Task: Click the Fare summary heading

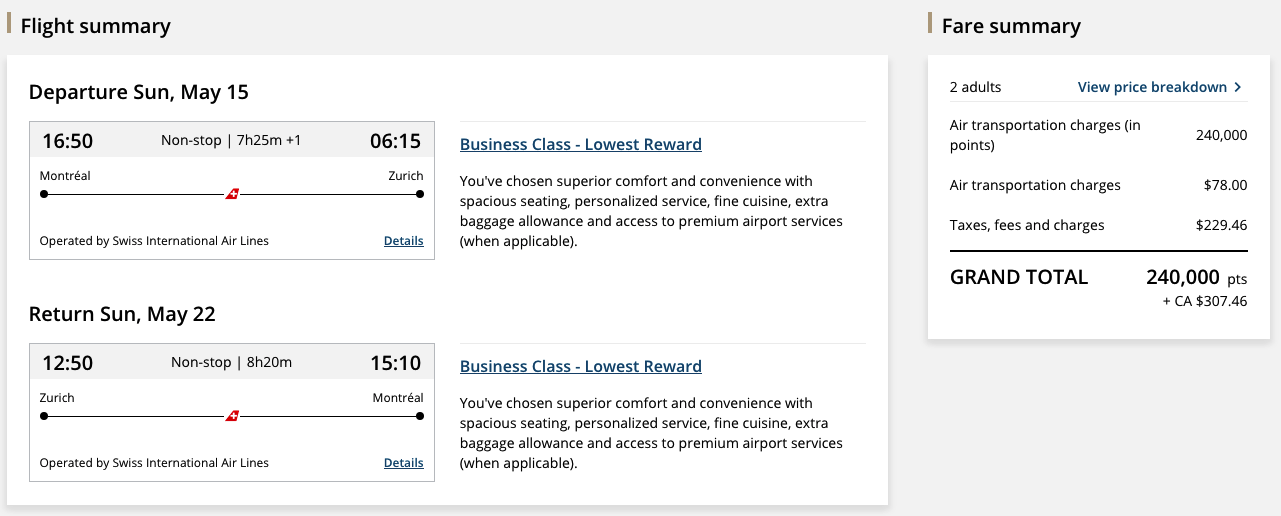Action: pyautogui.click(x=1011, y=26)
